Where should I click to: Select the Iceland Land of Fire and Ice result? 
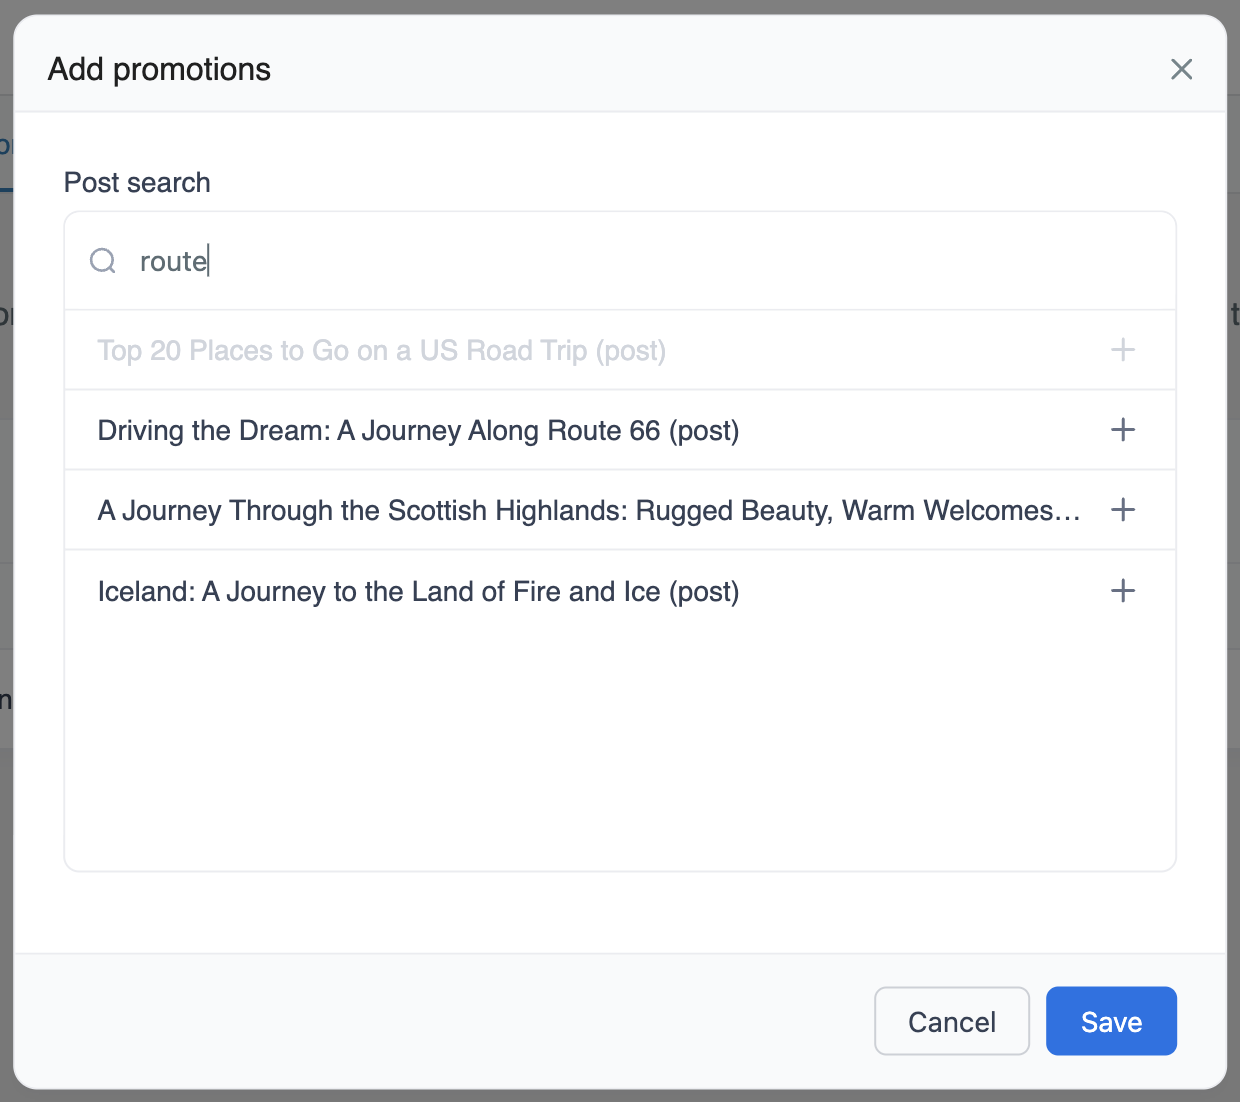point(418,592)
